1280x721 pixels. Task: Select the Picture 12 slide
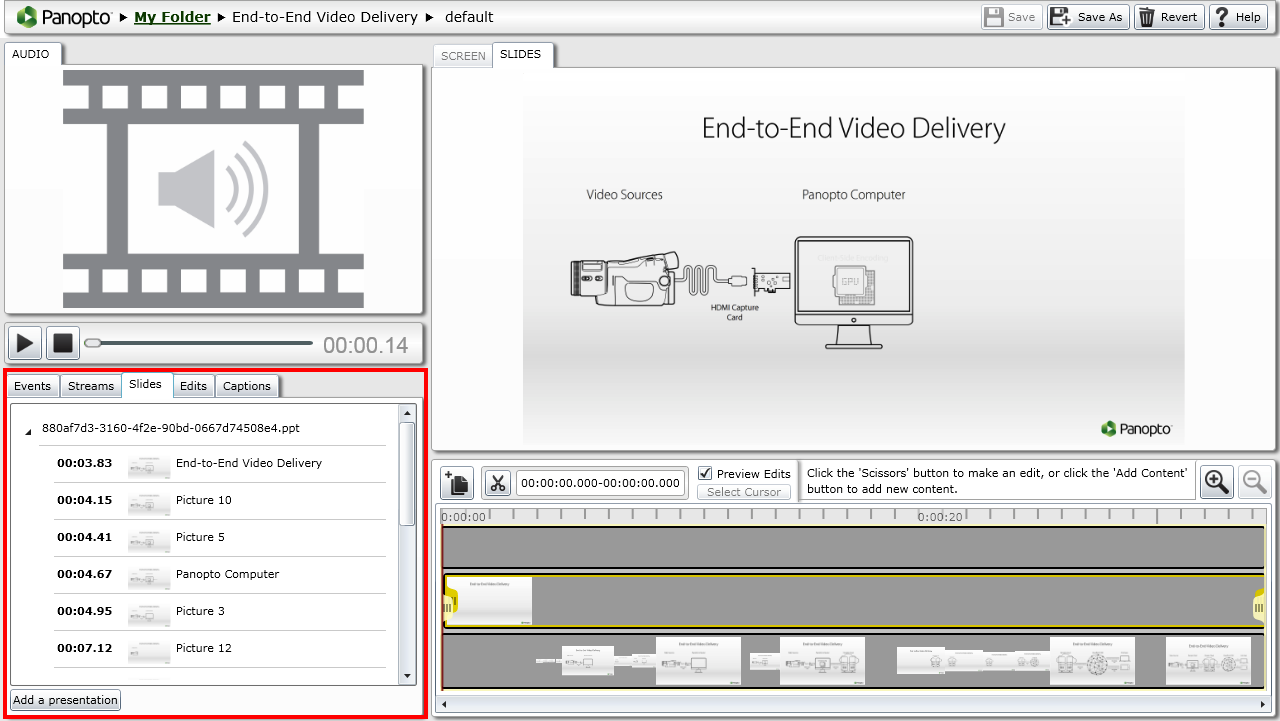pos(220,648)
